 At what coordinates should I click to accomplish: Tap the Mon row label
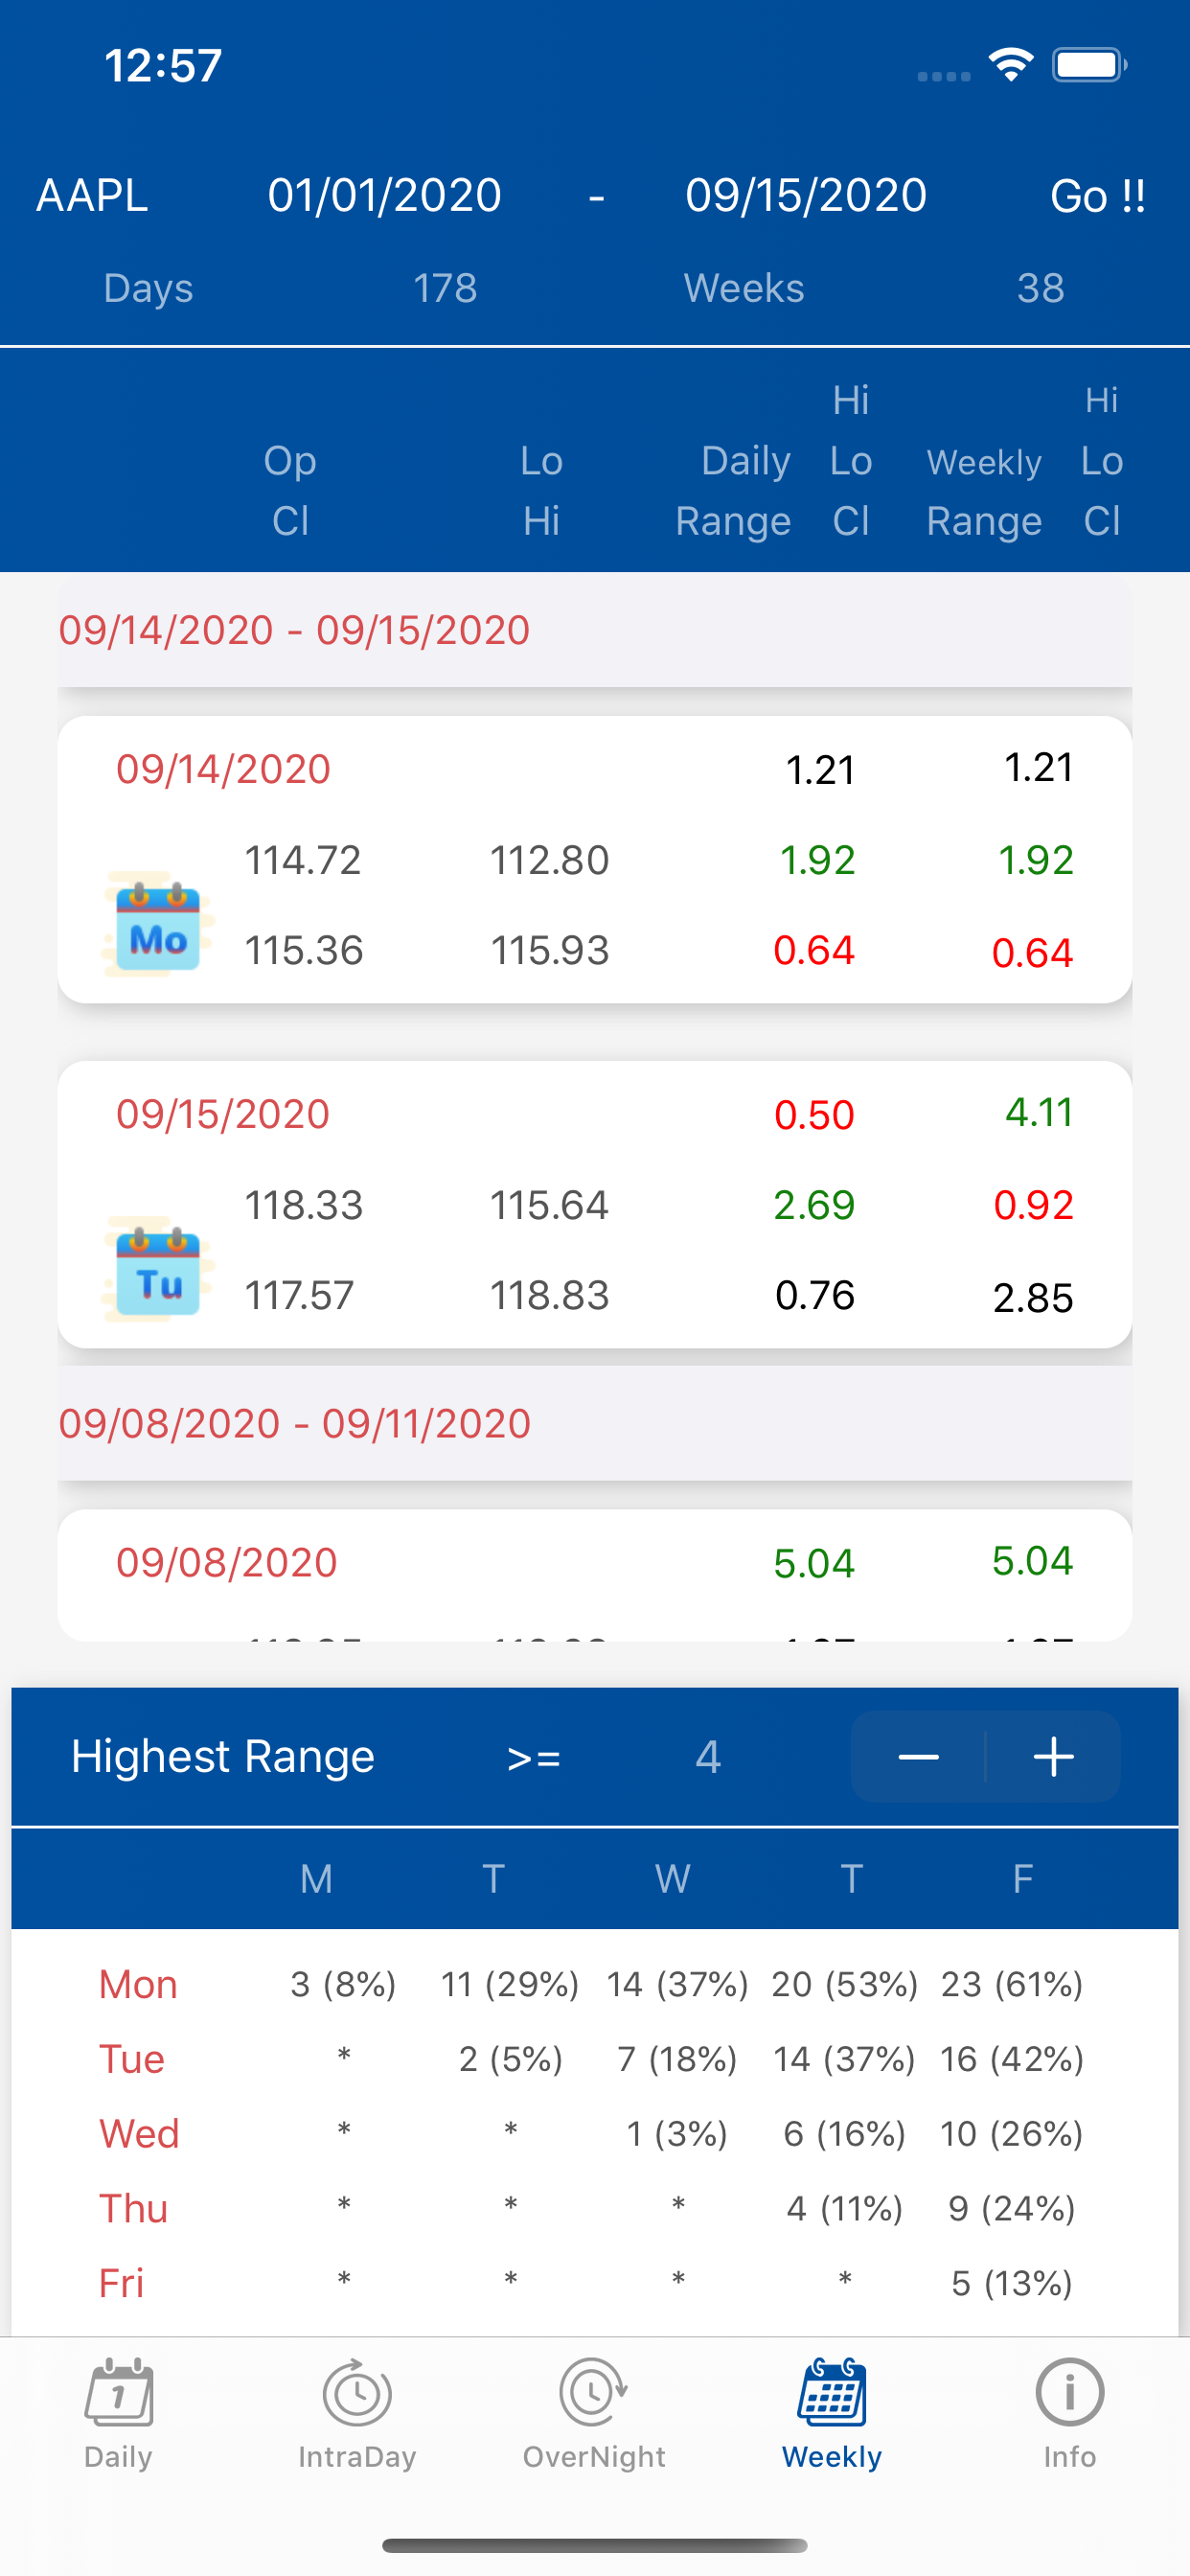(138, 1985)
